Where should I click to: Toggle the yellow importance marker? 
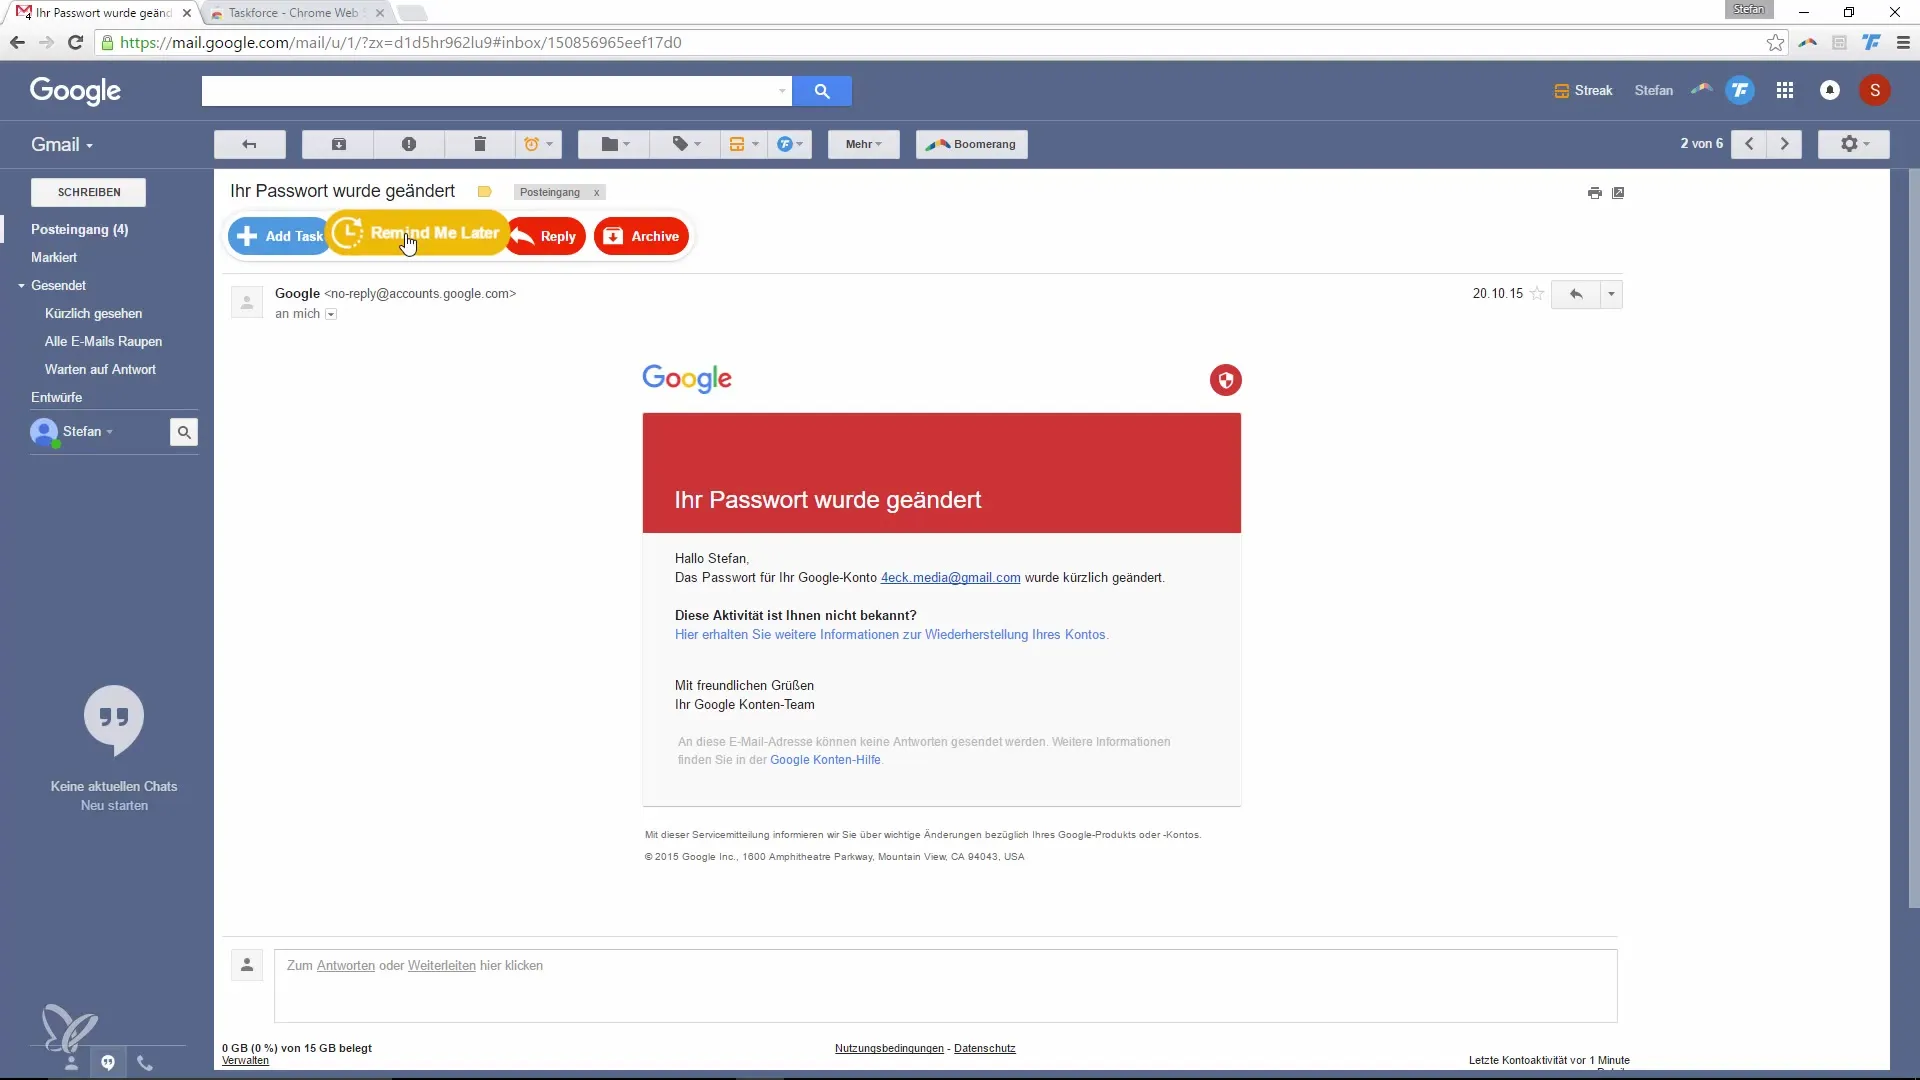(484, 192)
